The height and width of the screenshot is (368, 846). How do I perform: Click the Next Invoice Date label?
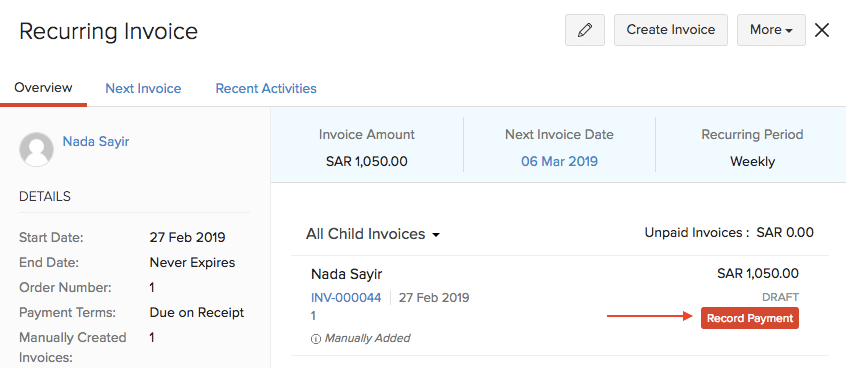pyautogui.click(x=559, y=134)
